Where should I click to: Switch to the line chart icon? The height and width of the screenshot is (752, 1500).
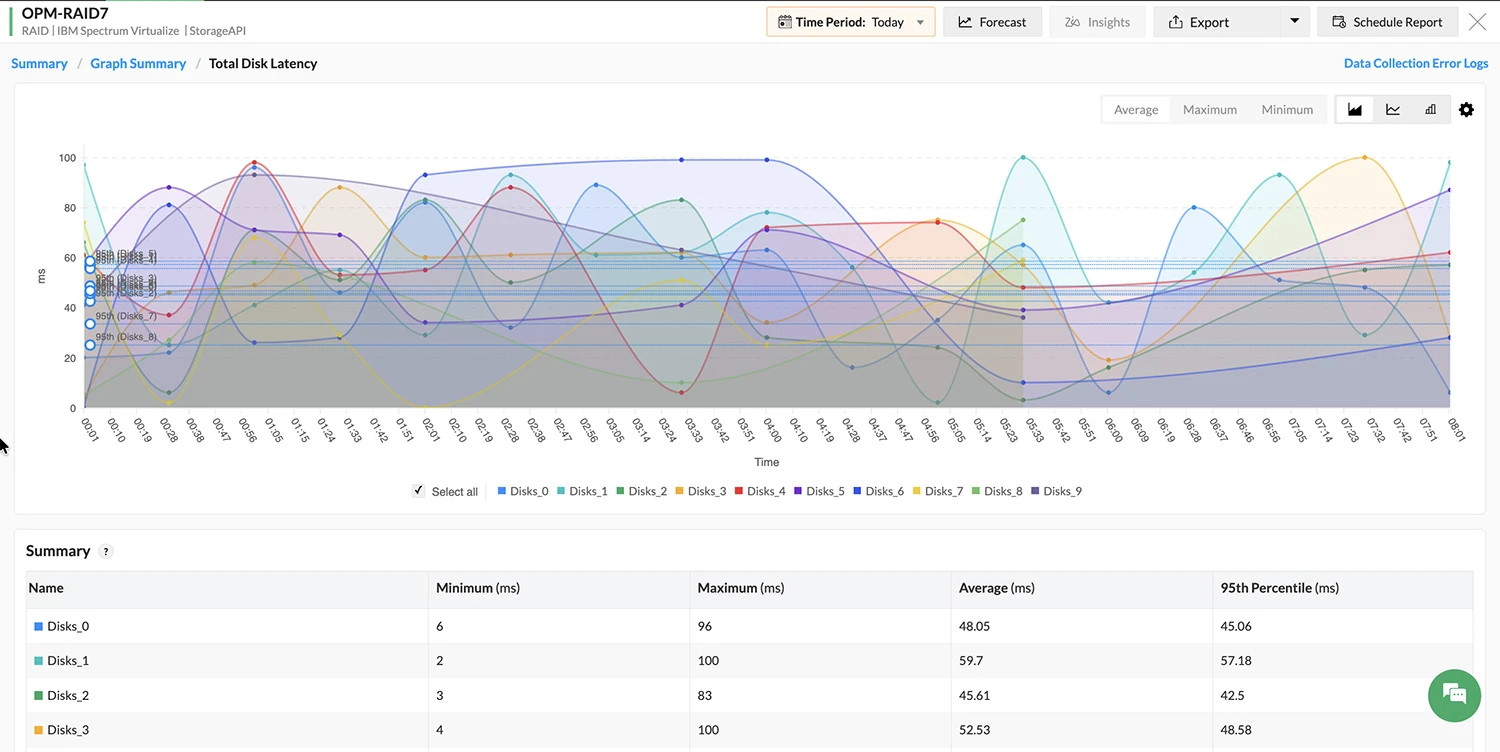(x=1392, y=109)
